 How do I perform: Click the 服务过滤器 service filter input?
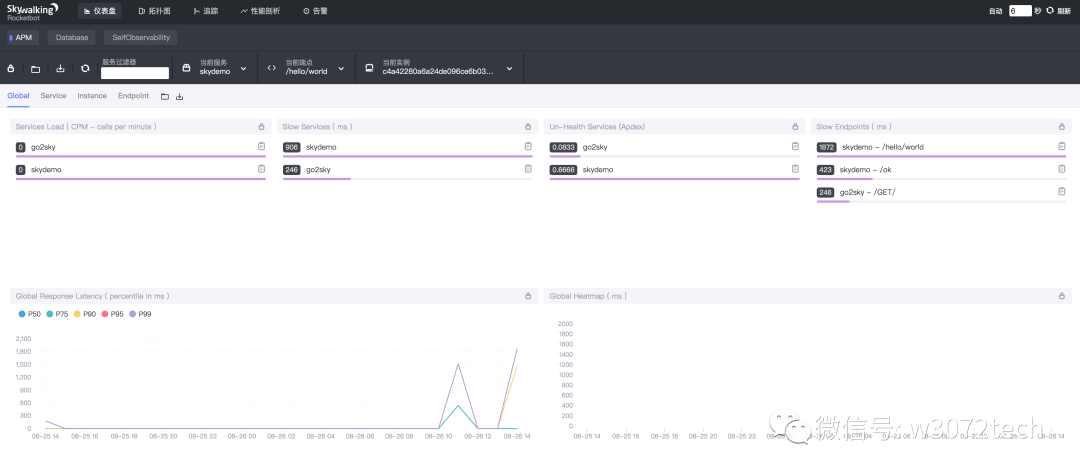135,72
